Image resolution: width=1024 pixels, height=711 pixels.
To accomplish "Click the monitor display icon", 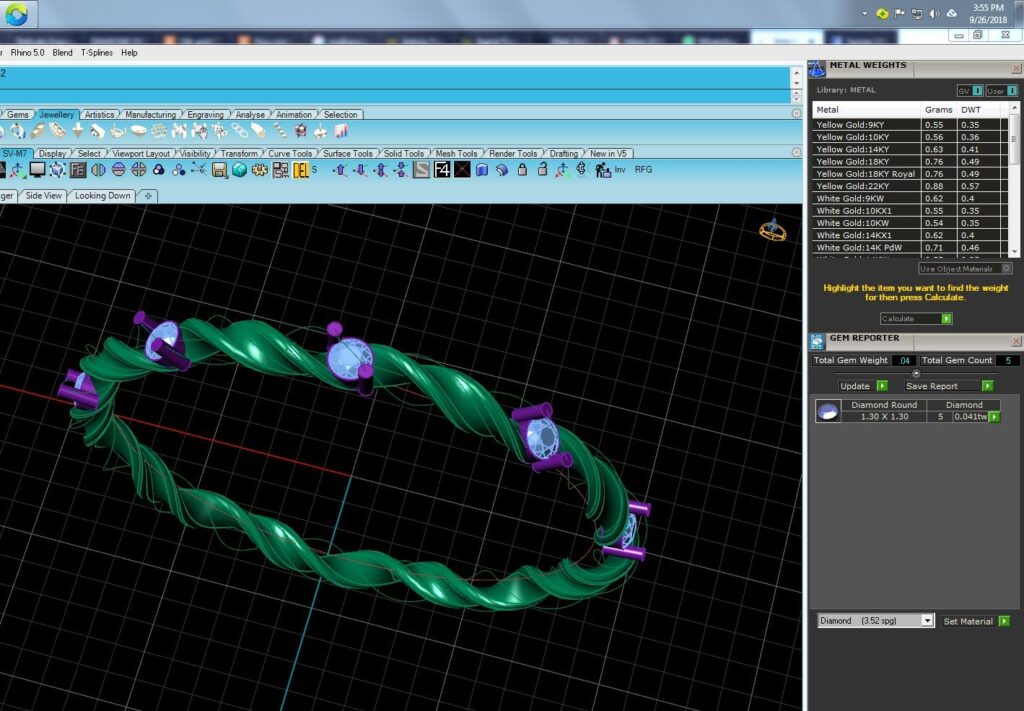I will point(37,170).
